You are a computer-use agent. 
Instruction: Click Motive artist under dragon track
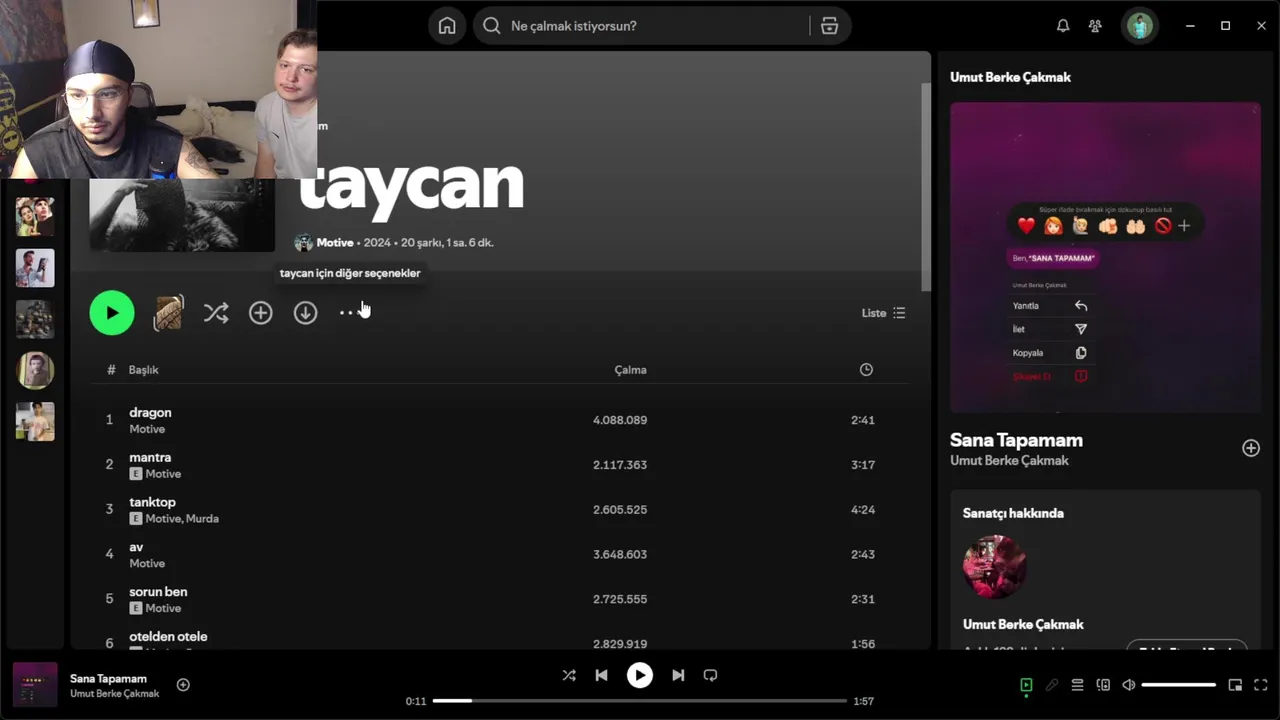coord(147,429)
